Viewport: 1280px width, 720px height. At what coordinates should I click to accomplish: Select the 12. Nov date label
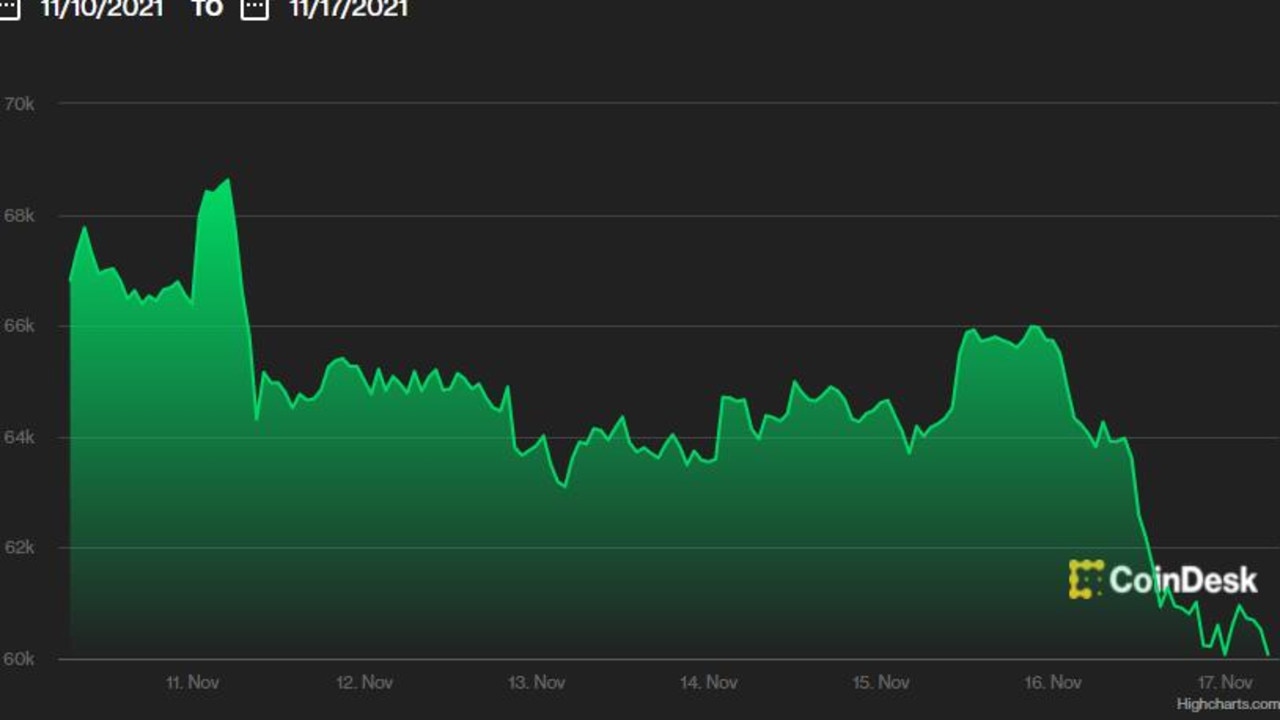click(x=364, y=683)
